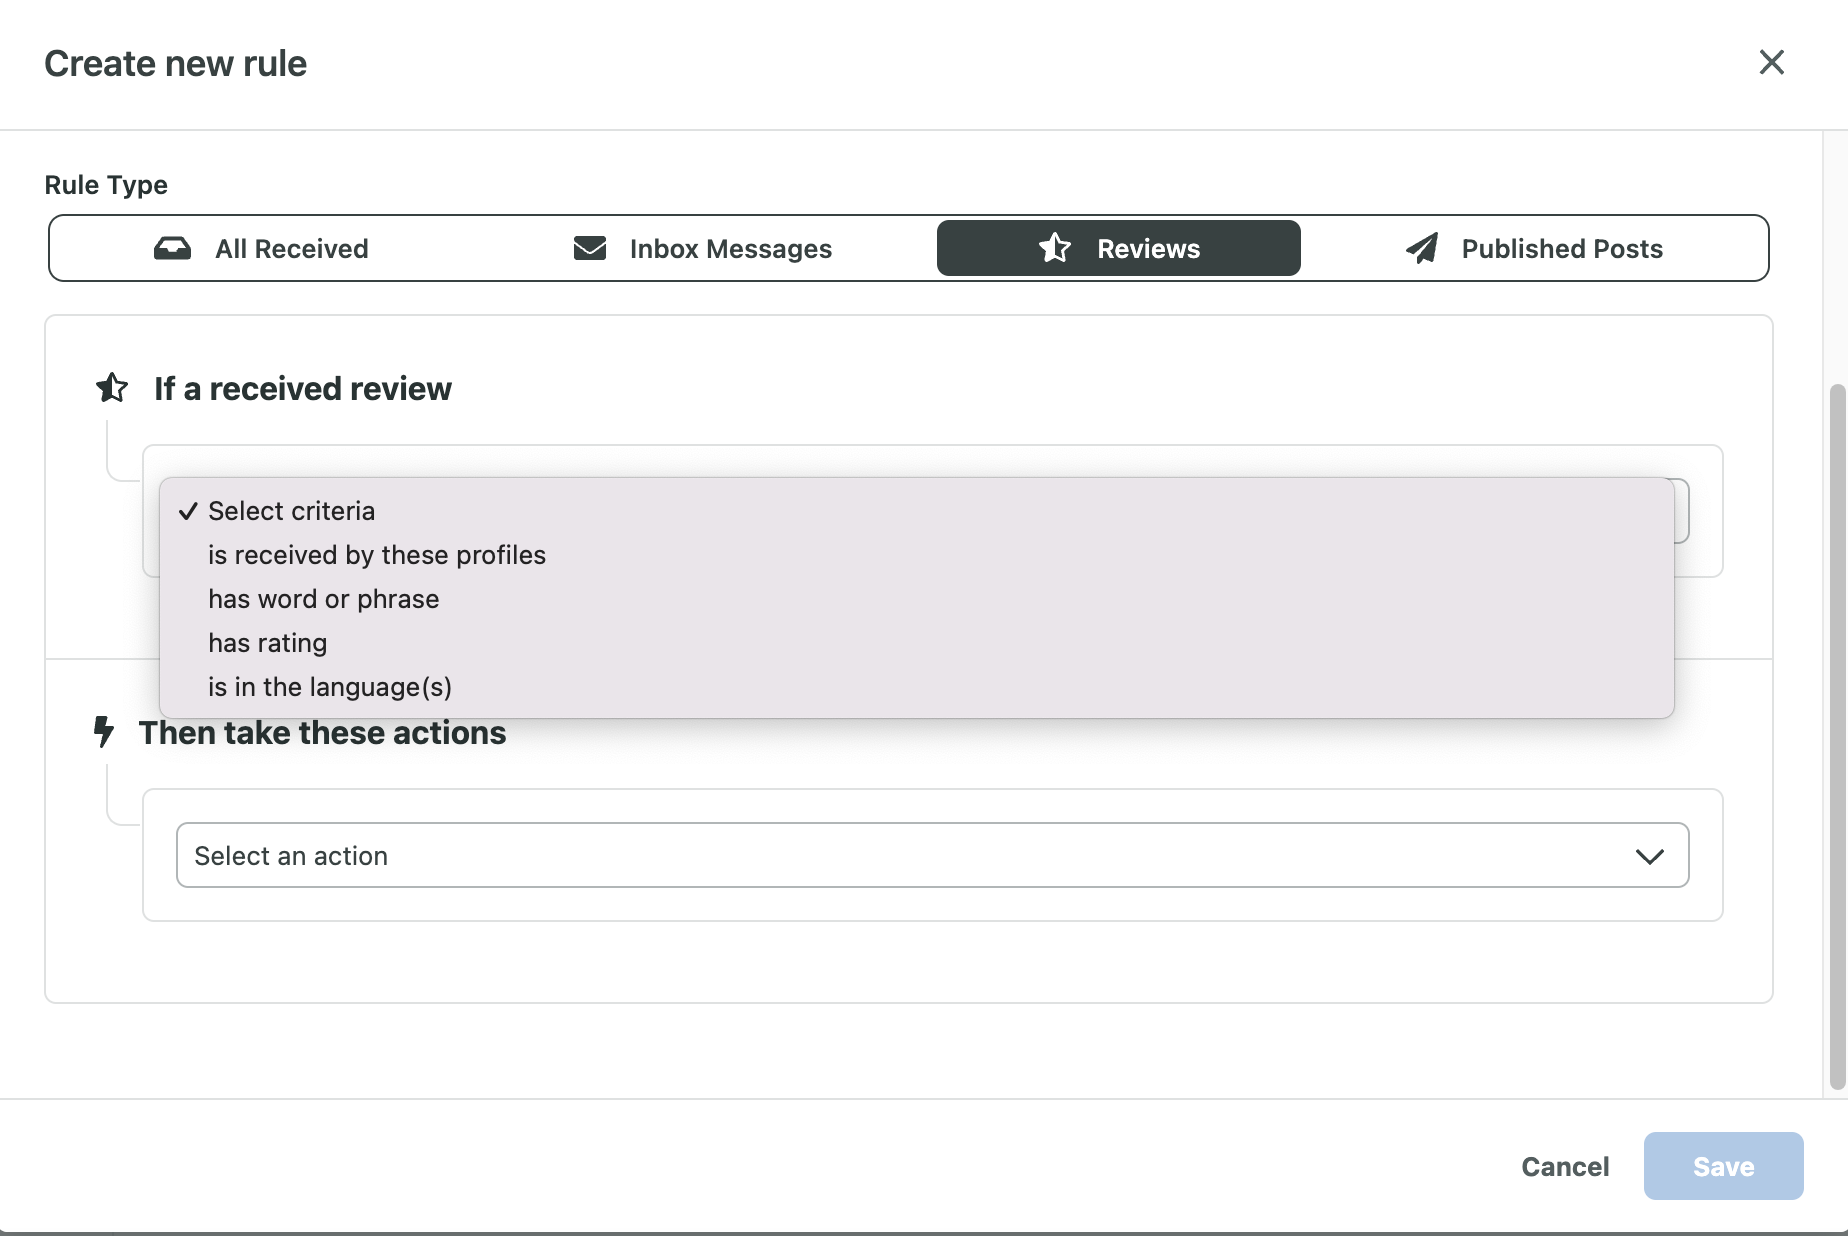The height and width of the screenshot is (1236, 1848).
Task: Click the lightning bolt icon near 'Then take these actions'
Action: (104, 732)
